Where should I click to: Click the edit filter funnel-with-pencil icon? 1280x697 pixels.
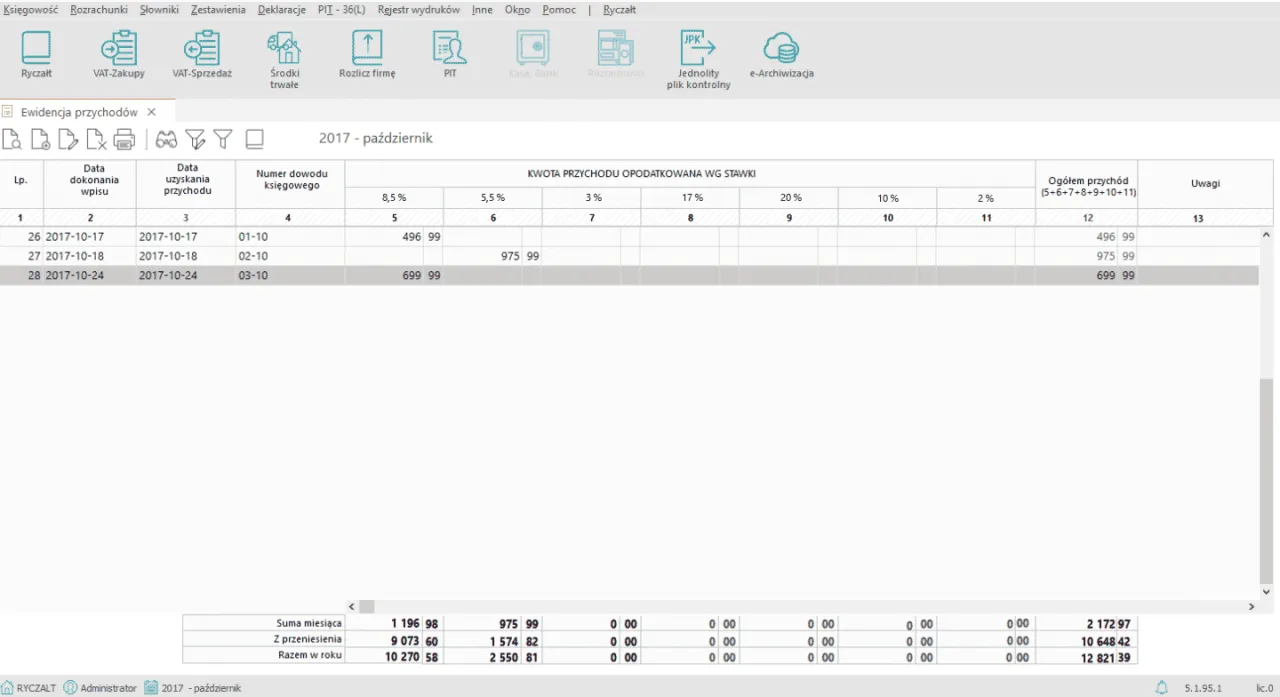[x=196, y=139]
